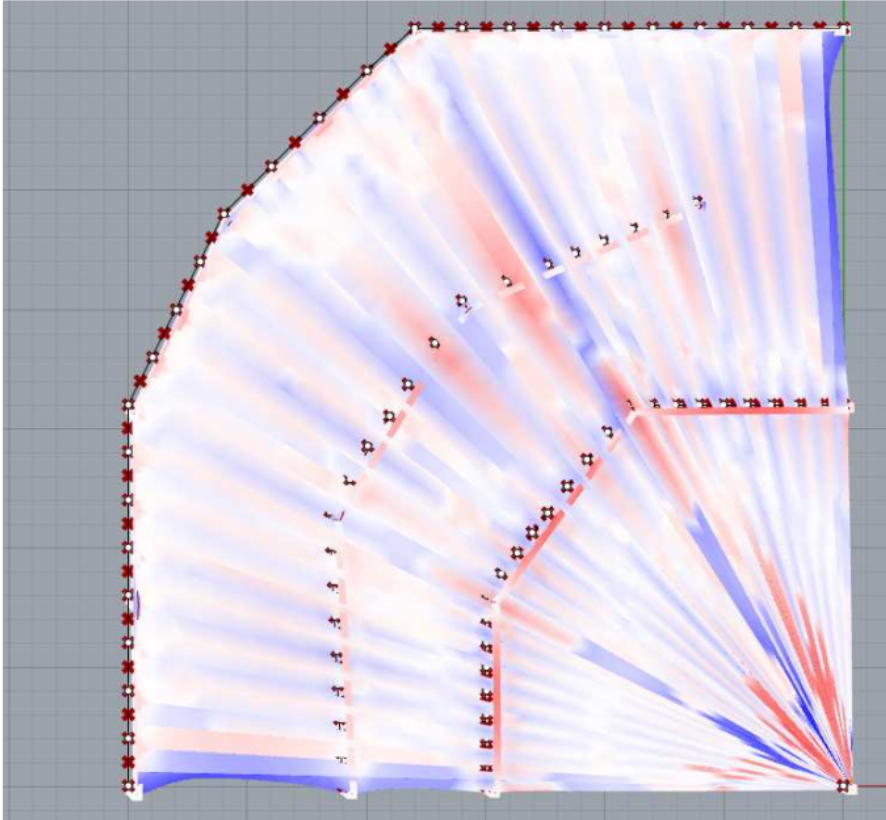Select the node at the top of the left vertical edge

tap(128, 405)
